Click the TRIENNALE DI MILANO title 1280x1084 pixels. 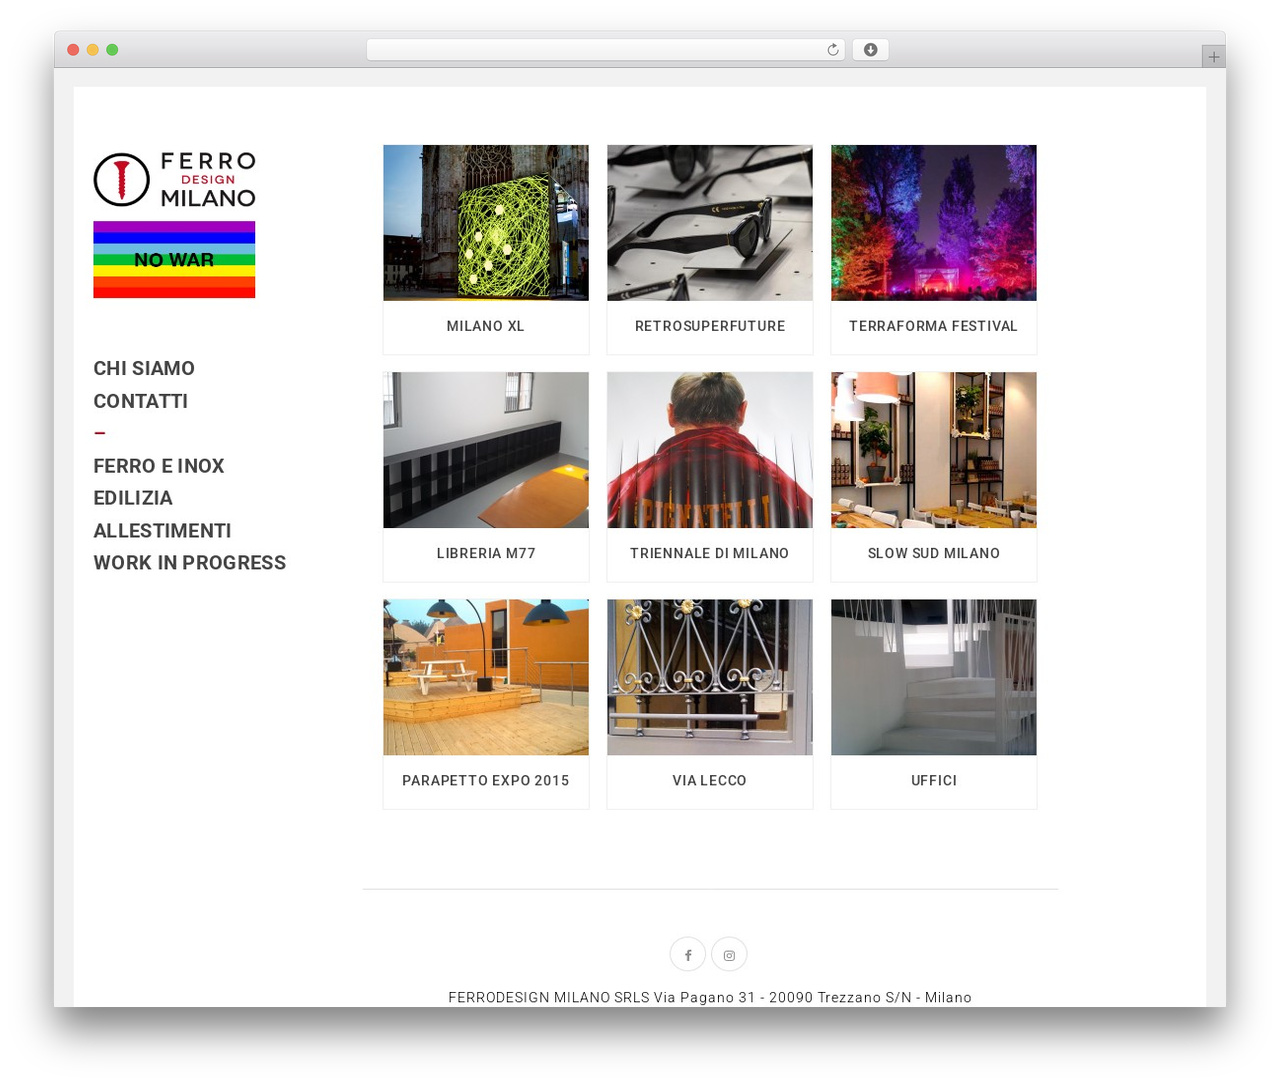(710, 553)
